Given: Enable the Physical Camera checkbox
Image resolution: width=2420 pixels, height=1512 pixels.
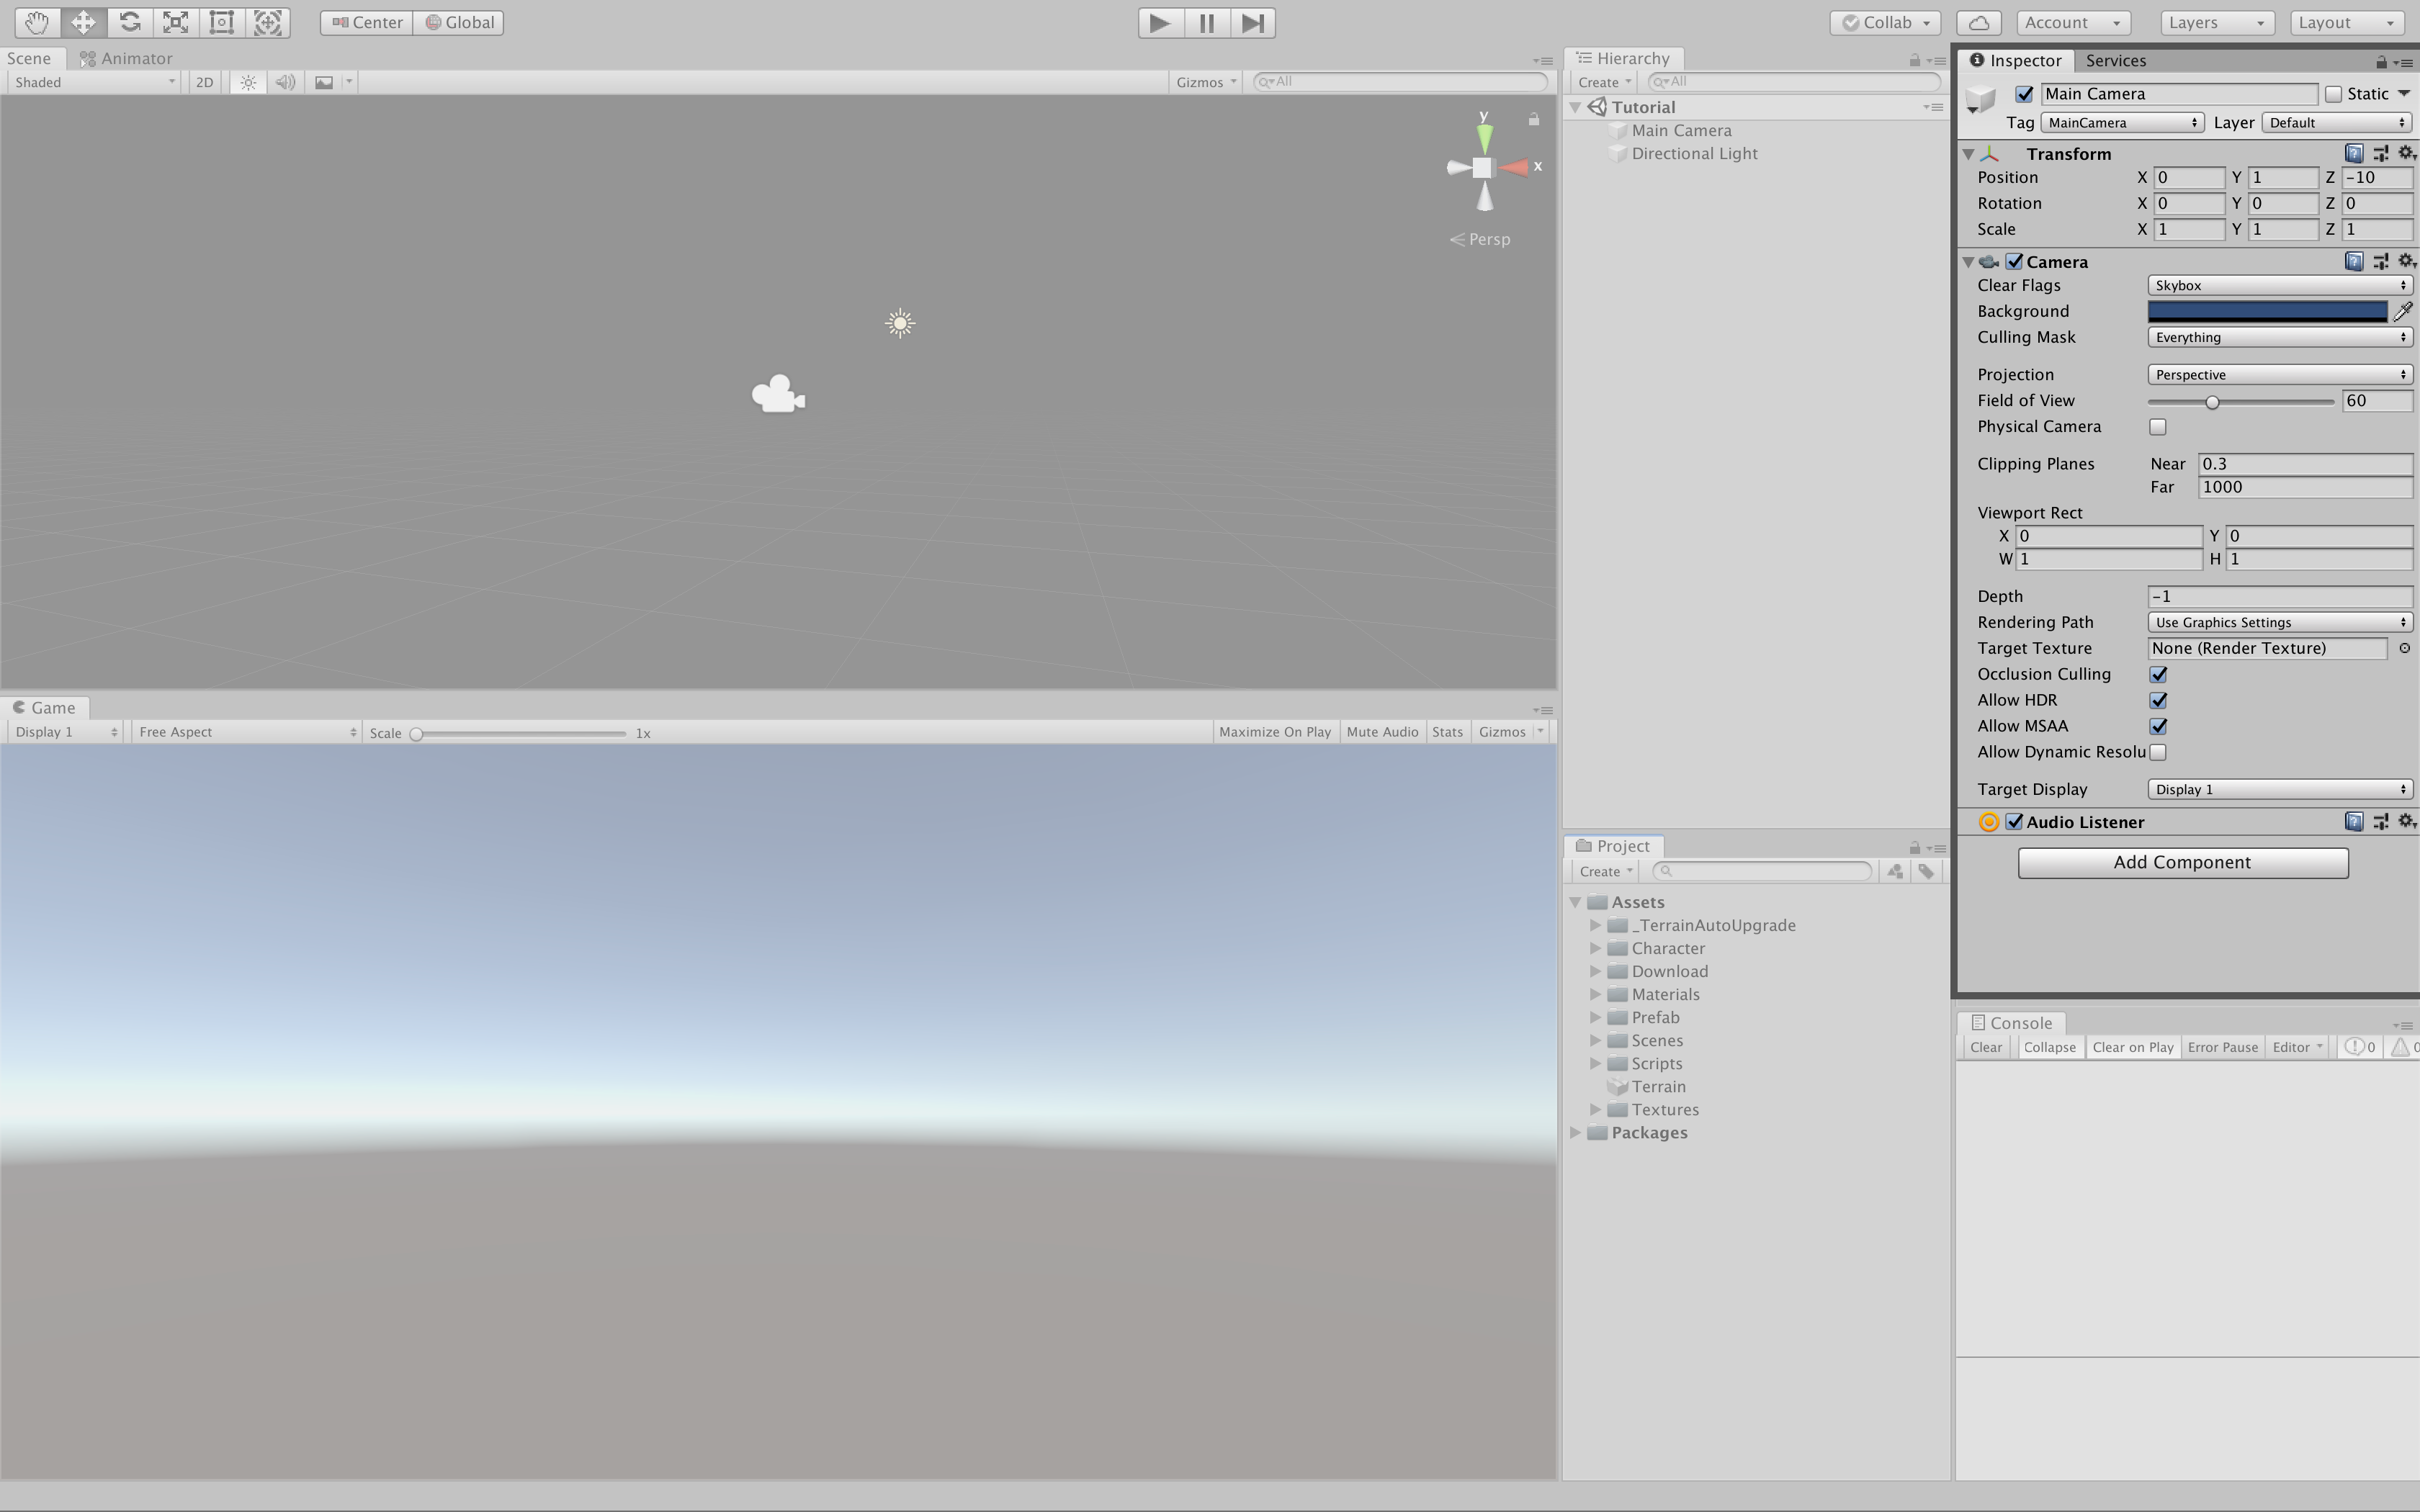Looking at the screenshot, I should click(2158, 427).
